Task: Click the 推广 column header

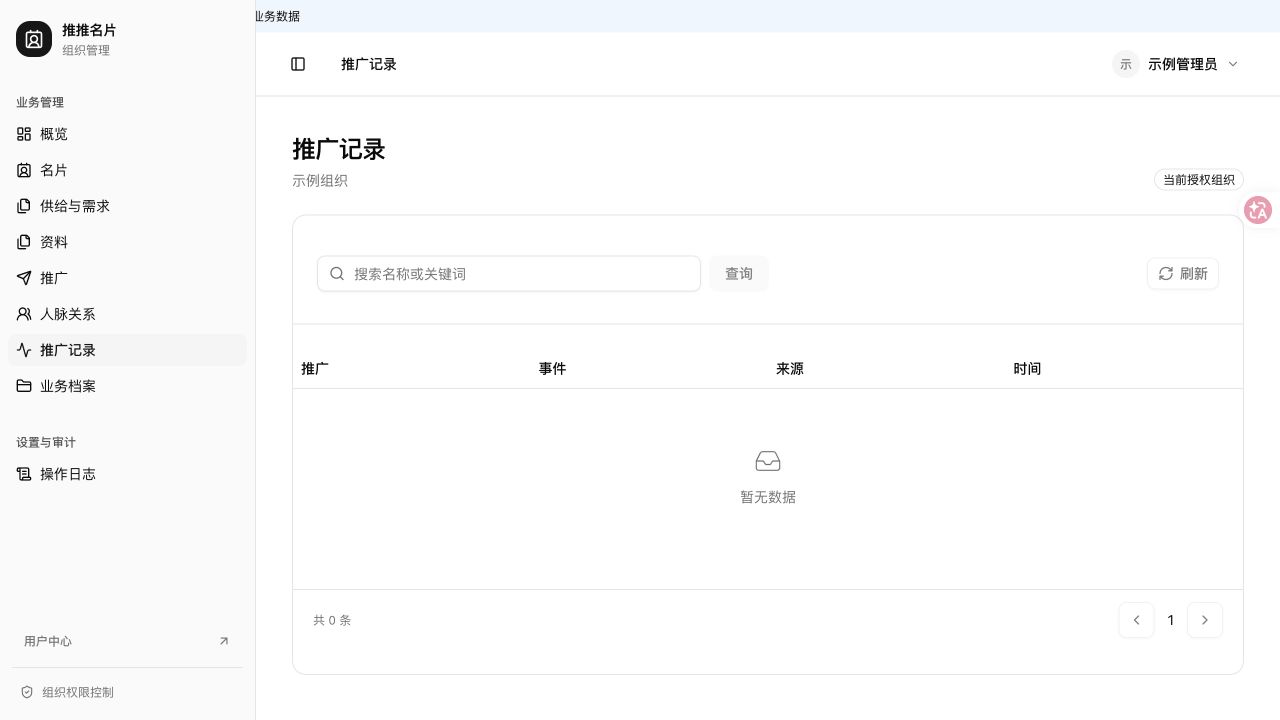Action: pos(315,369)
